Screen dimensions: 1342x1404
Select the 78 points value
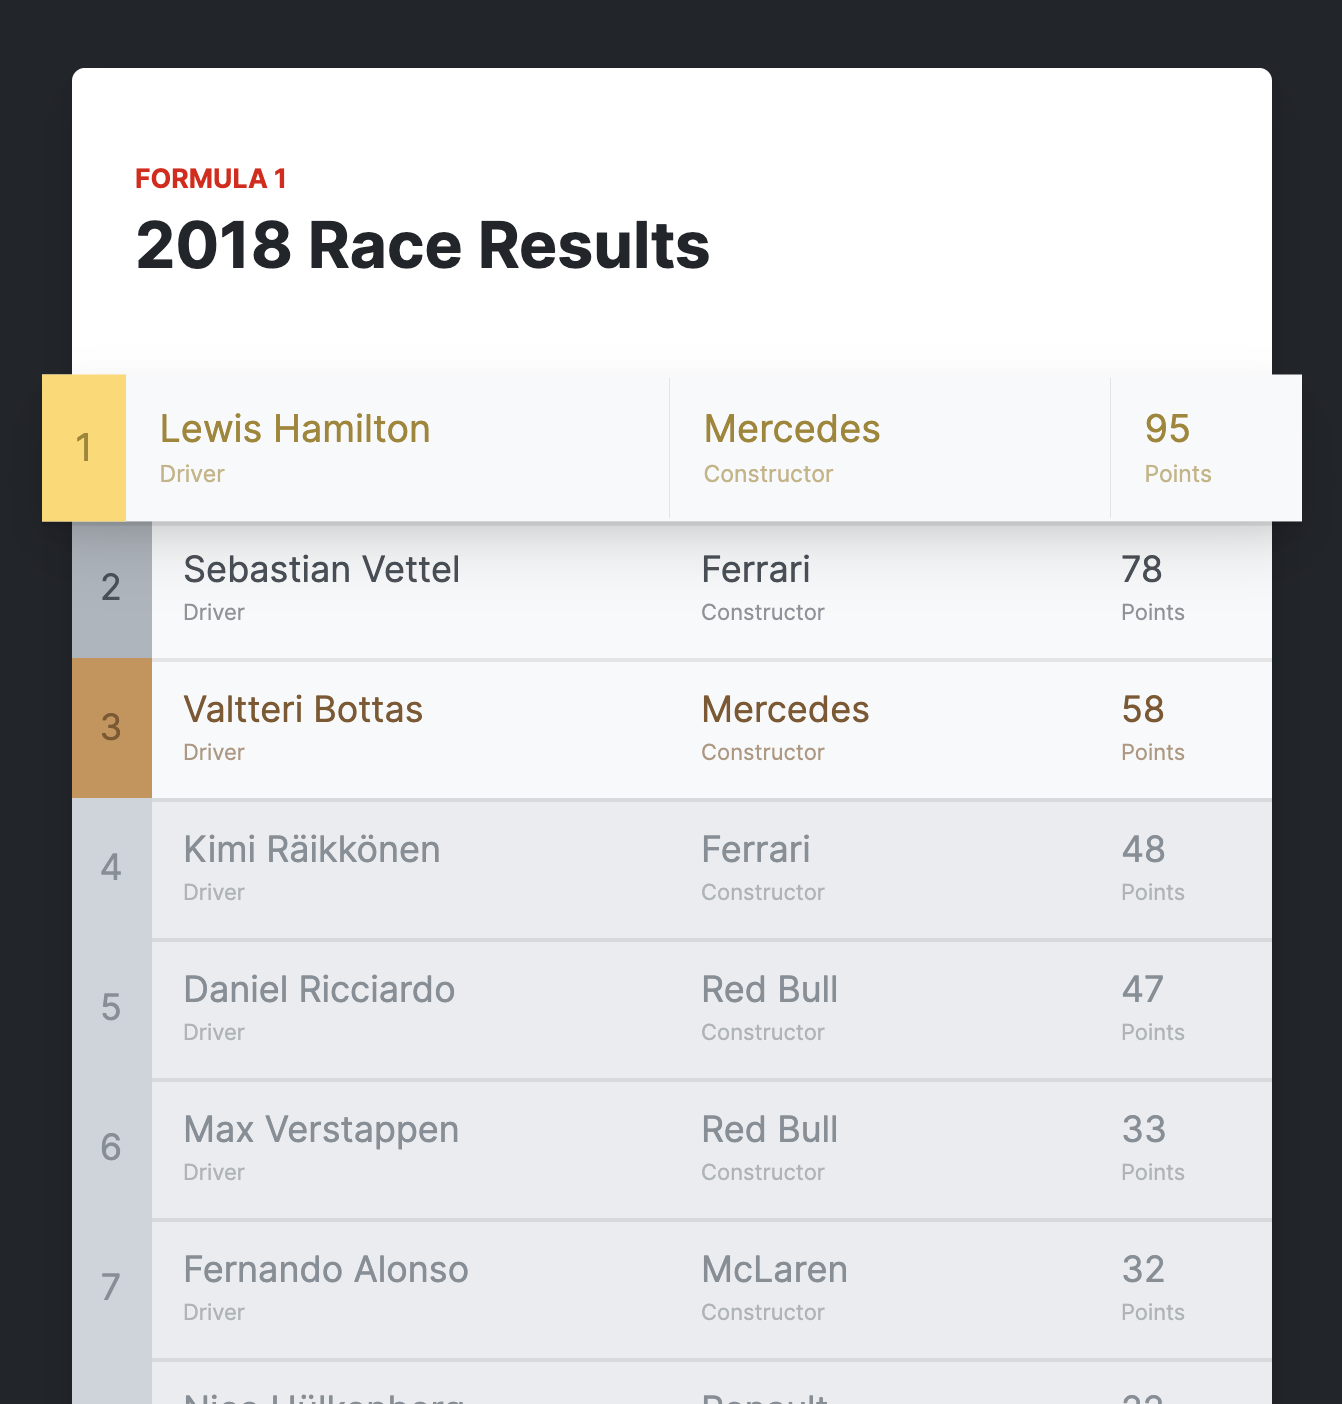coord(1142,569)
